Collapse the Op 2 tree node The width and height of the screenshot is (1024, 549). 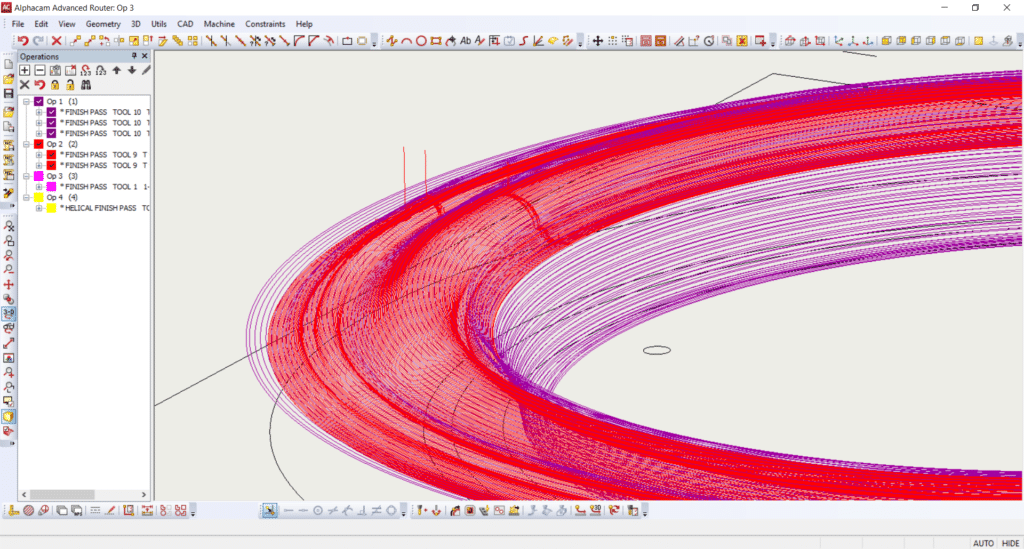pyautogui.click(x=27, y=144)
